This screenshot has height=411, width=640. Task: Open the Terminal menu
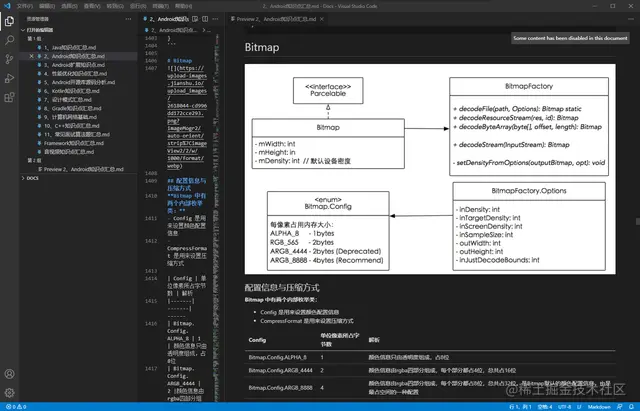tap(160, 6)
